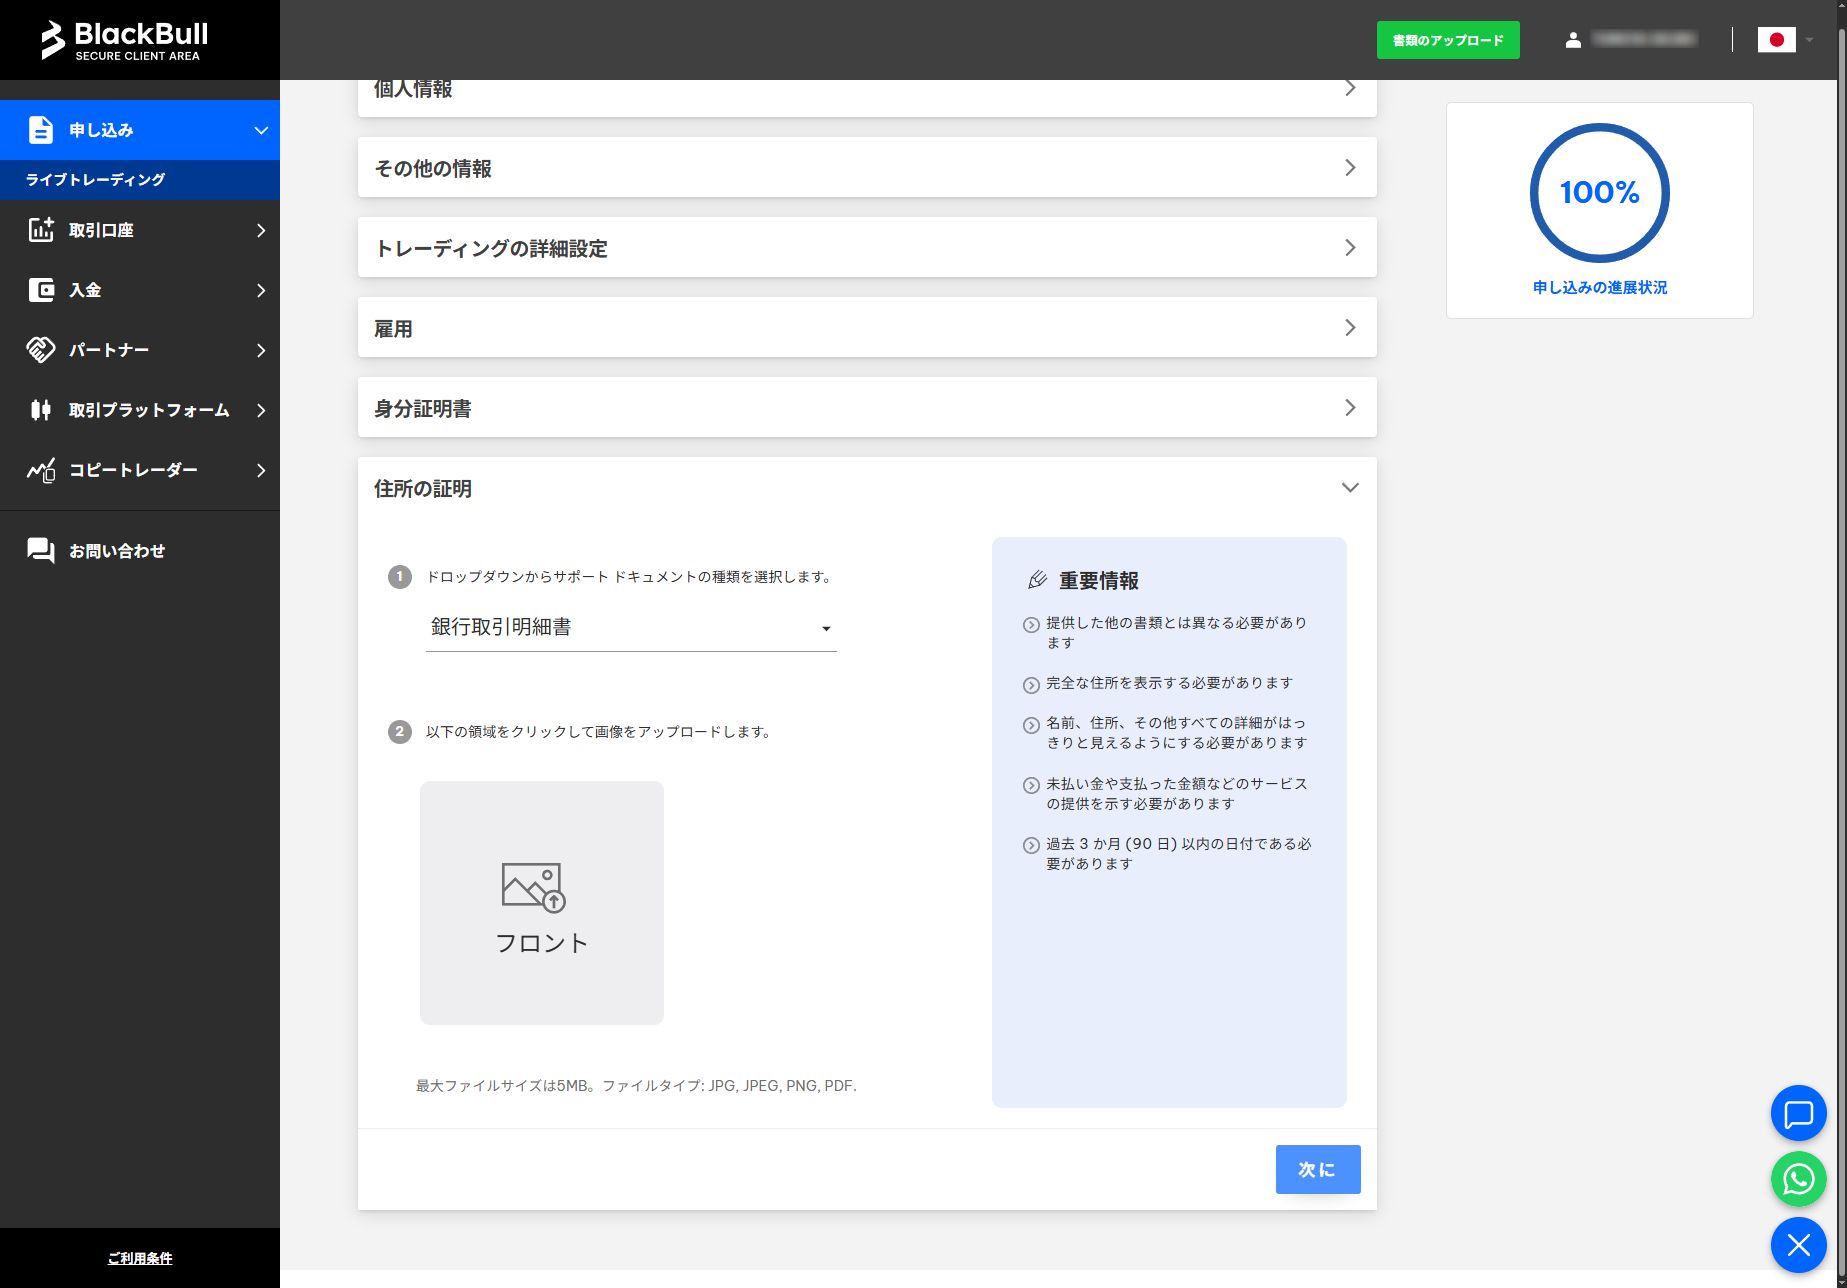Image resolution: width=1847 pixels, height=1288 pixels.
Task: Open the ご利用条件 terms link
Action: 140,1258
